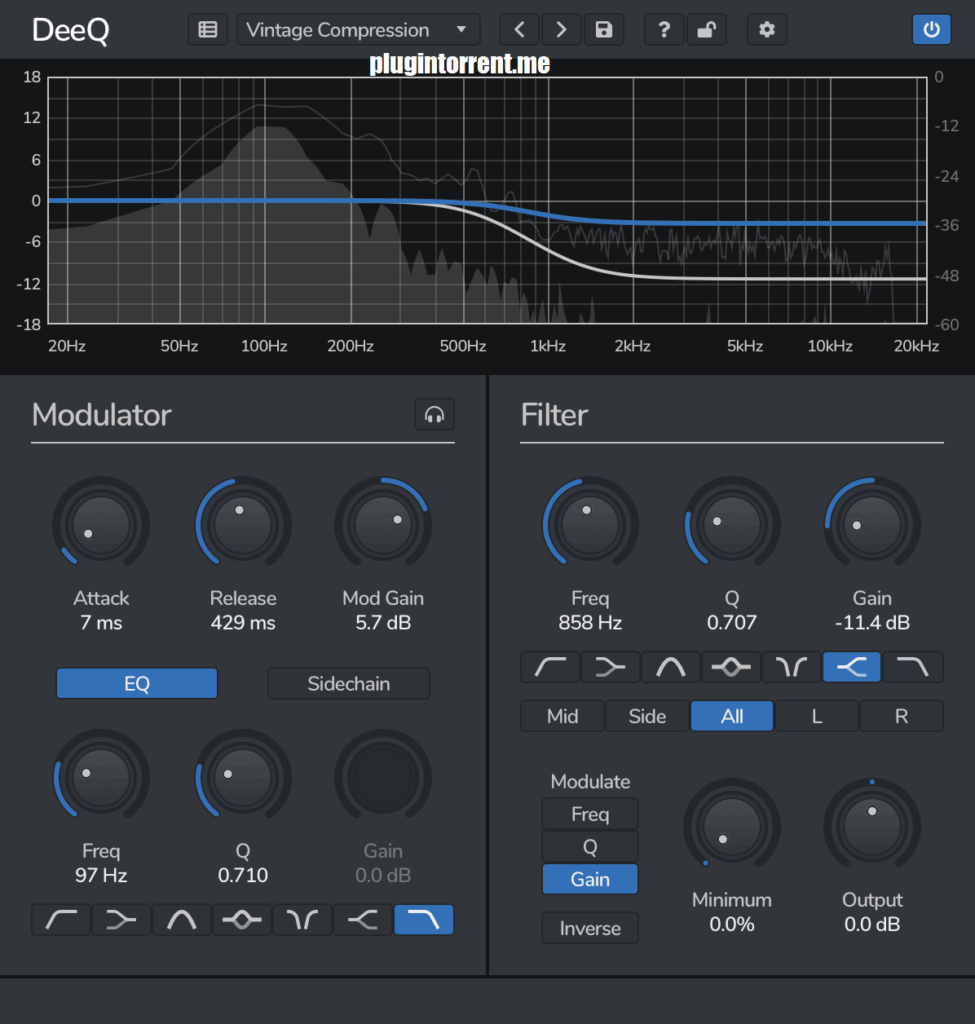
Task: Open the preset browser list icon
Action: pyautogui.click(x=208, y=29)
